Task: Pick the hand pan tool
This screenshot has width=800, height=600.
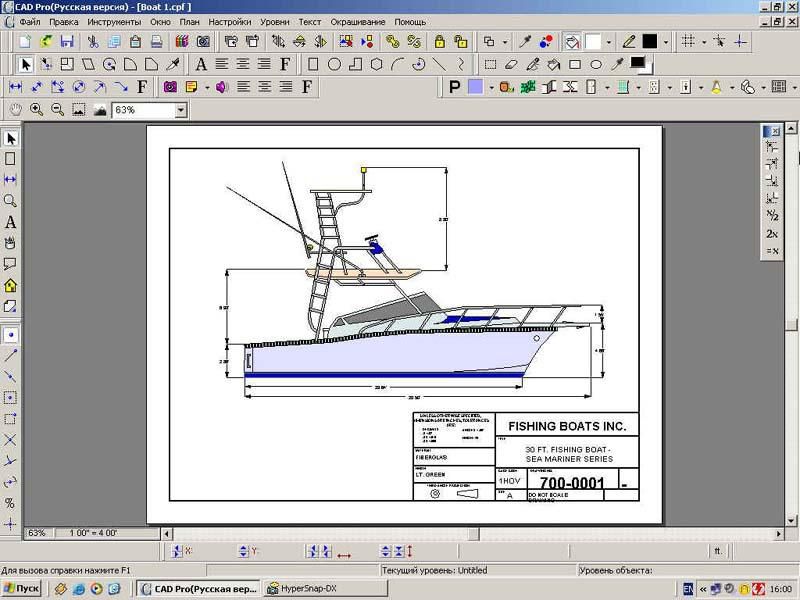Action: coord(15,109)
